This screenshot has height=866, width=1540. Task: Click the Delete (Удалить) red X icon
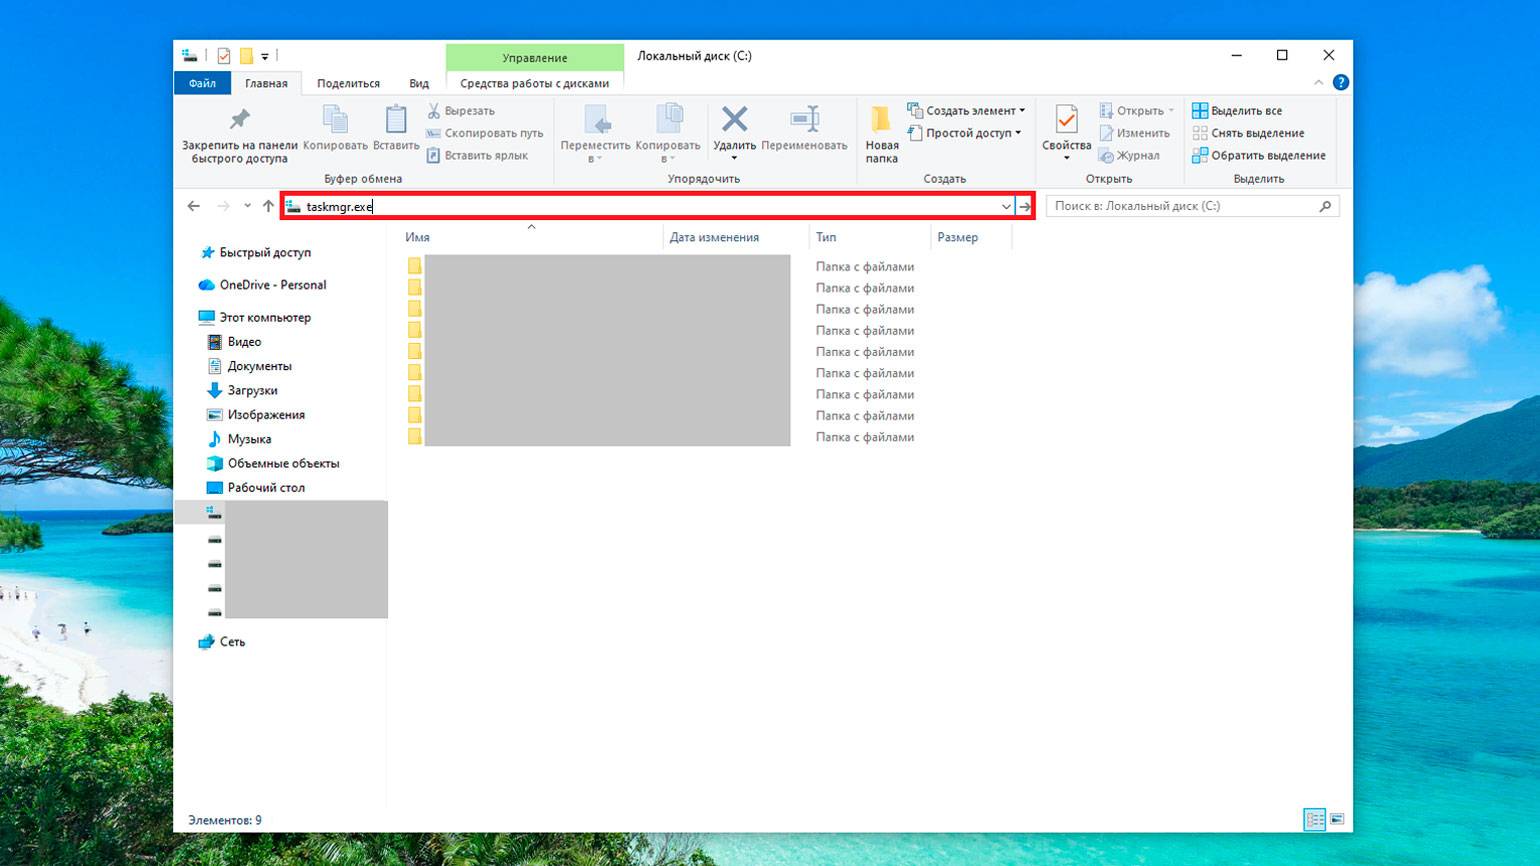(x=734, y=120)
